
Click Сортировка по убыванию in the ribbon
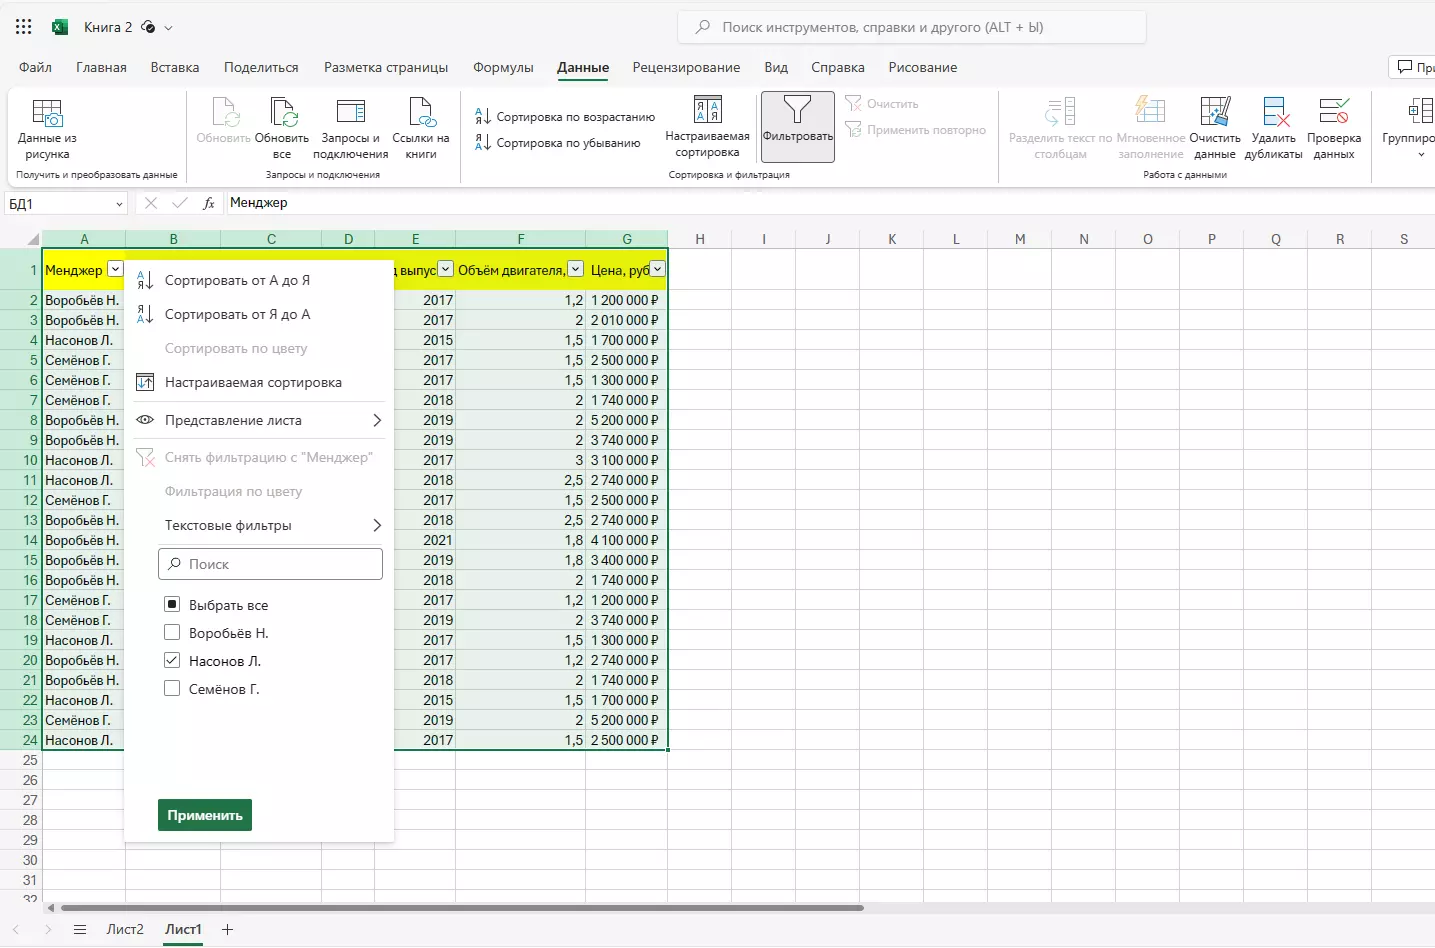click(567, 143)
